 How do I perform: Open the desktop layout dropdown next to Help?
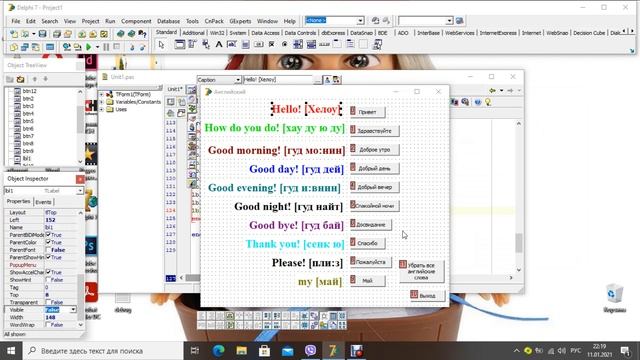[361, 20]
